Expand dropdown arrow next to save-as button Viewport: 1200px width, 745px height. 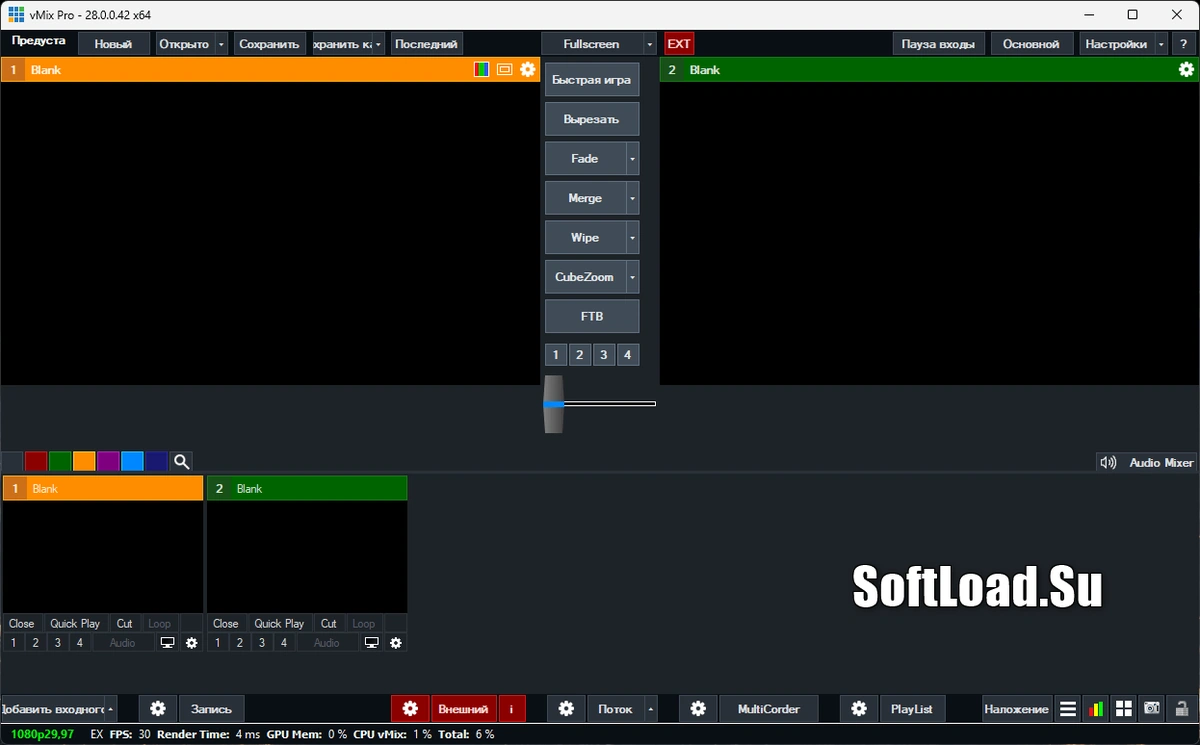tap(379, 44)
